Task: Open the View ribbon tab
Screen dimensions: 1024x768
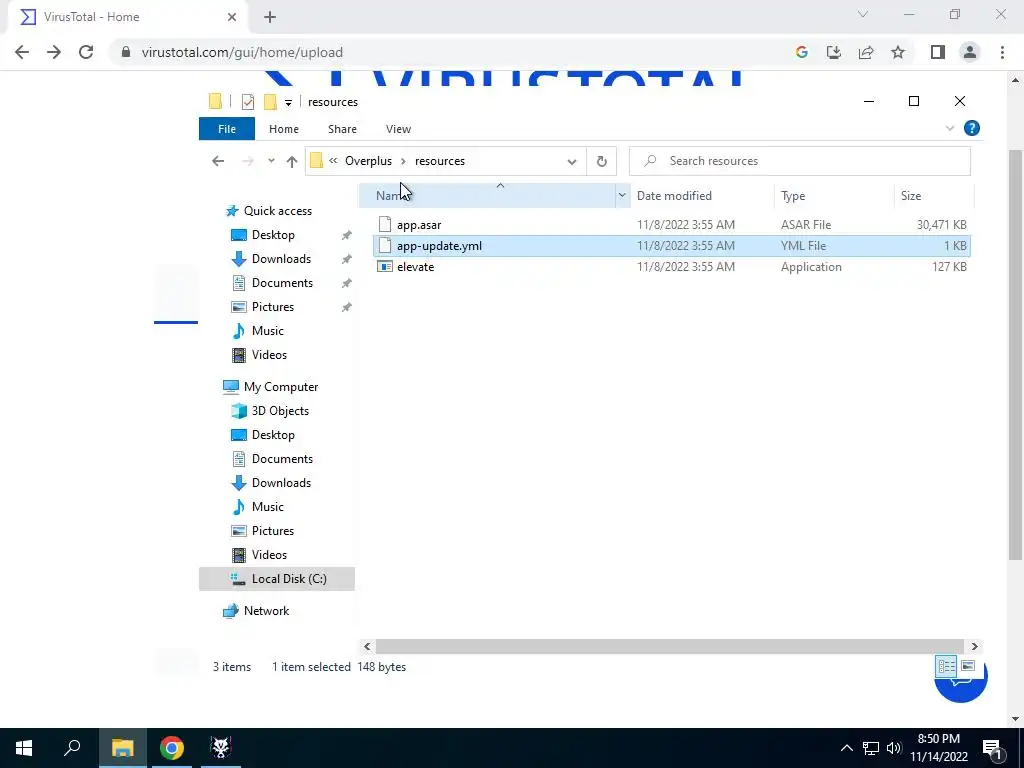Action: [398, 129]
